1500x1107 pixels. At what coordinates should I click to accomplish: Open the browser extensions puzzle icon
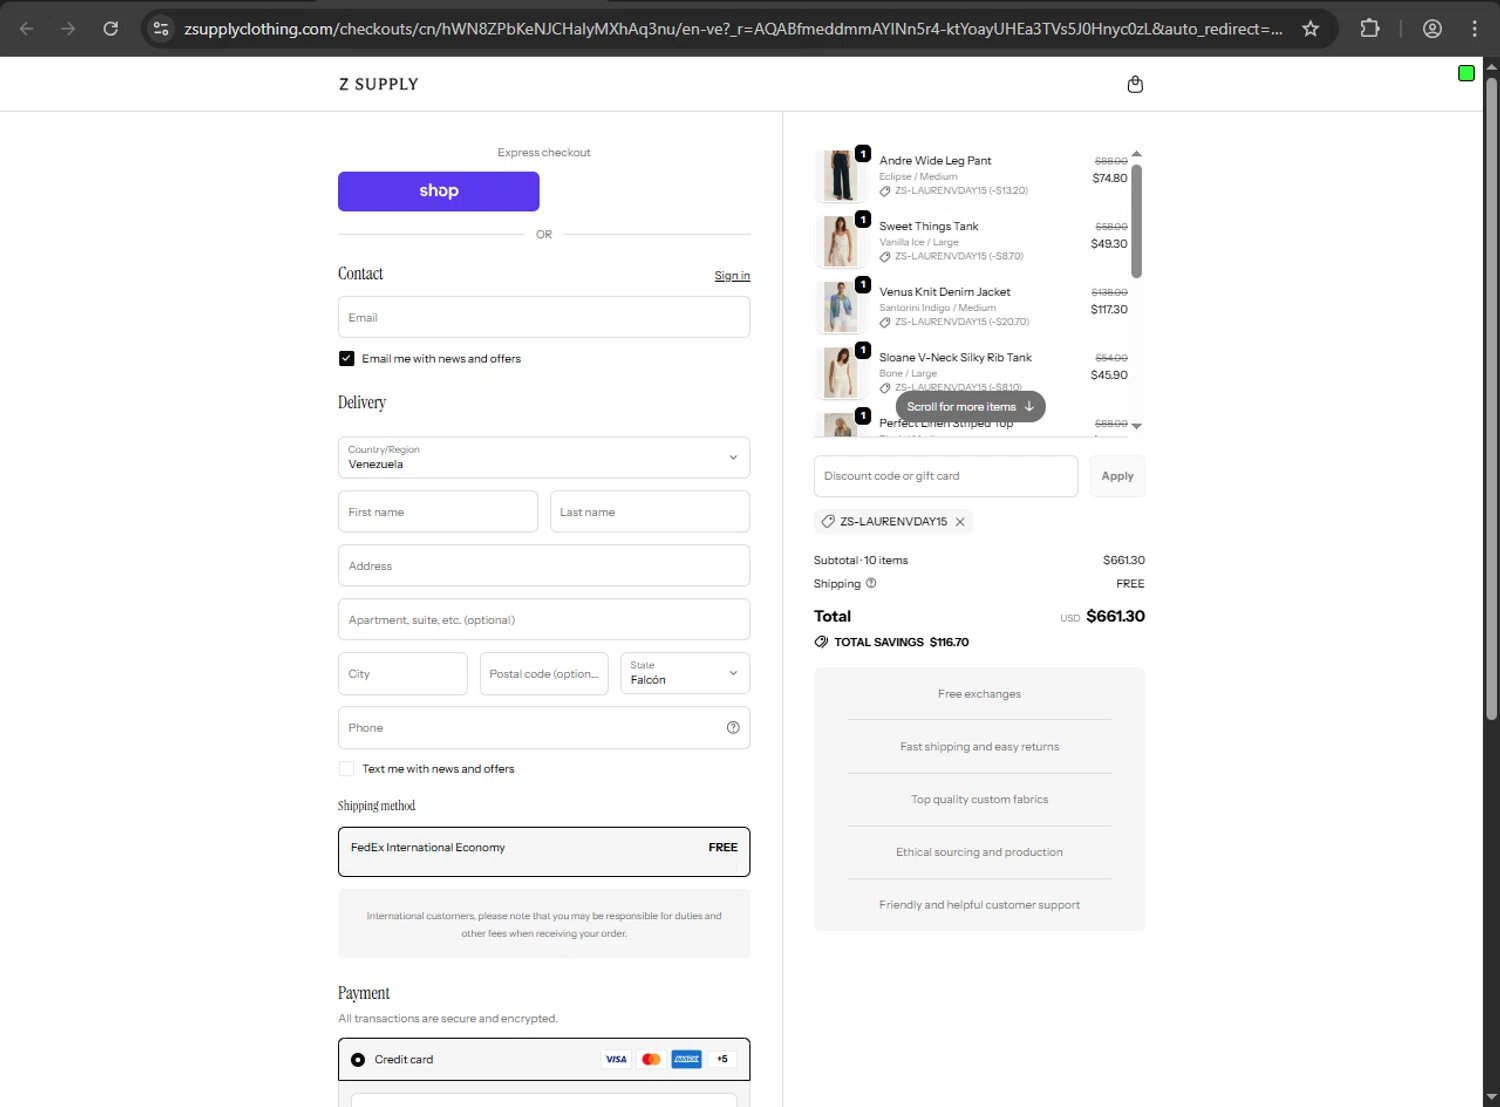pos(1370,28)
